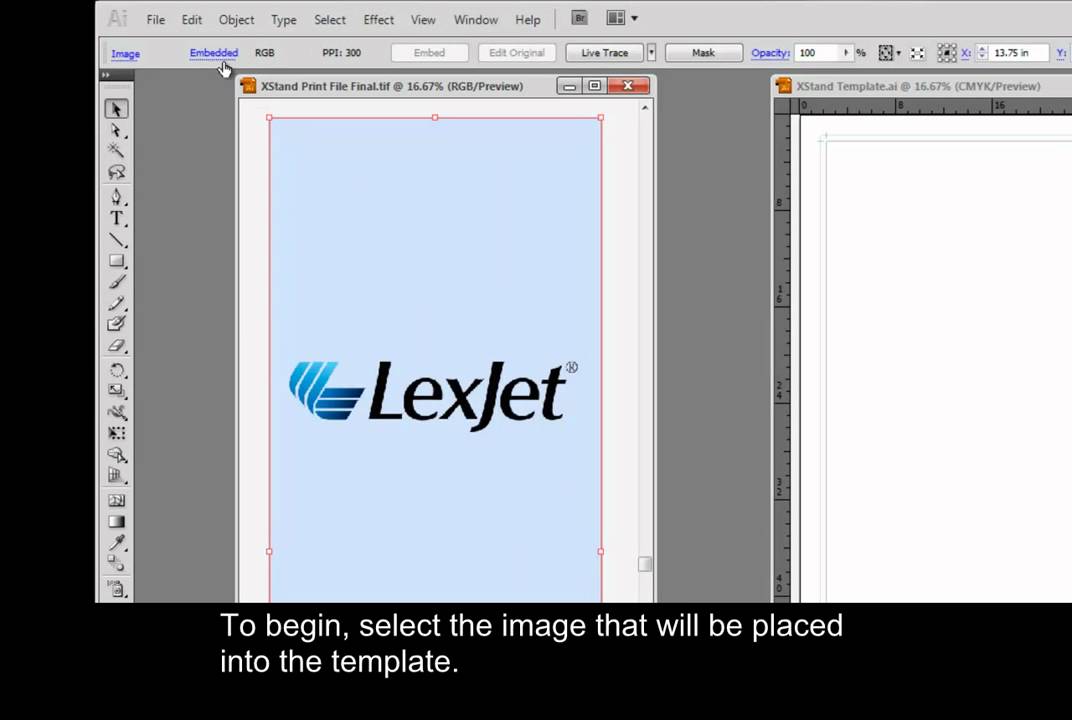Image resolution: width=1072 pixels, height=720 pixels.
Task: Click the Opacity value field
Action: click(x=818, y=53)
